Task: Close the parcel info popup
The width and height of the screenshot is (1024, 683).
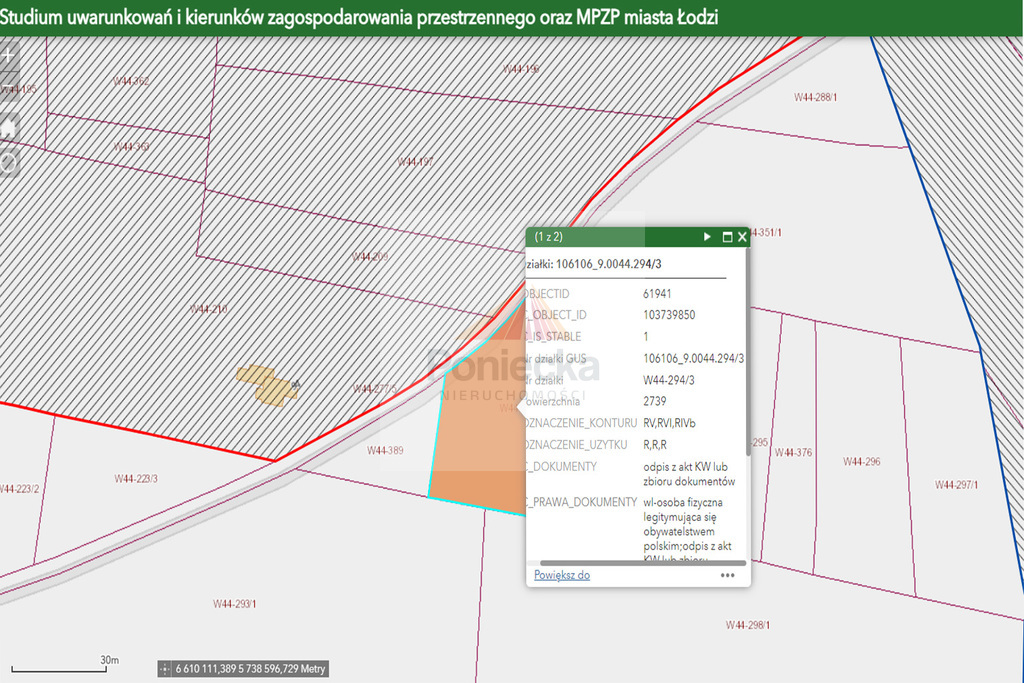Action: click(742, 237)
